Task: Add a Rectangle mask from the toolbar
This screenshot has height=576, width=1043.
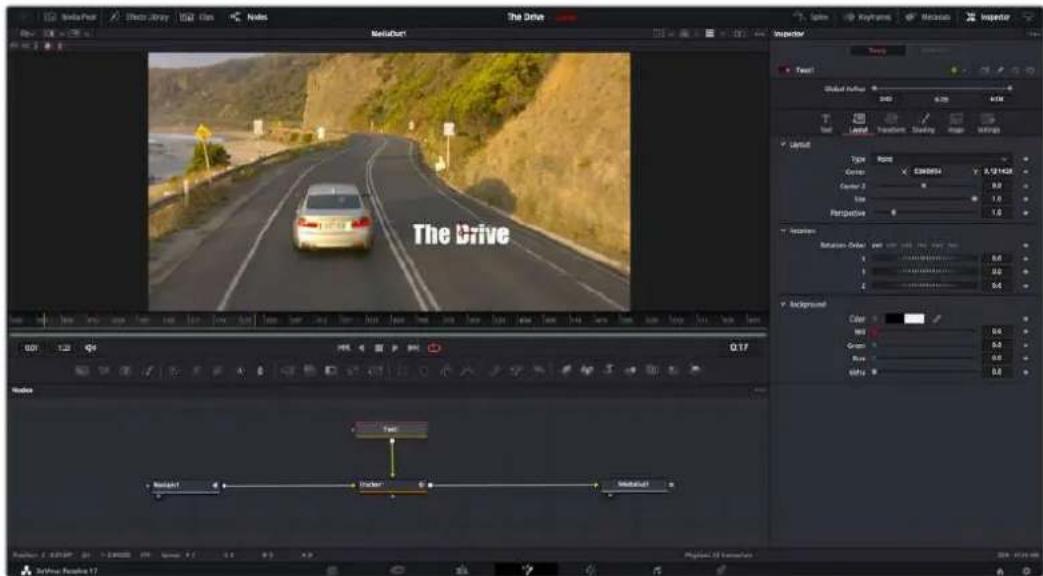Action: click(x=402, y=370)
